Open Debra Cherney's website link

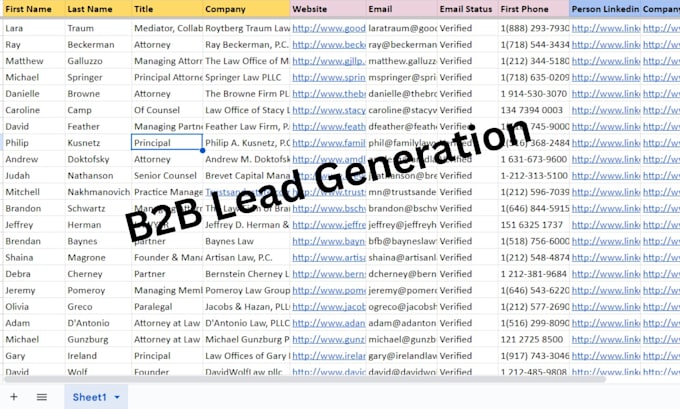coord(329,274)
